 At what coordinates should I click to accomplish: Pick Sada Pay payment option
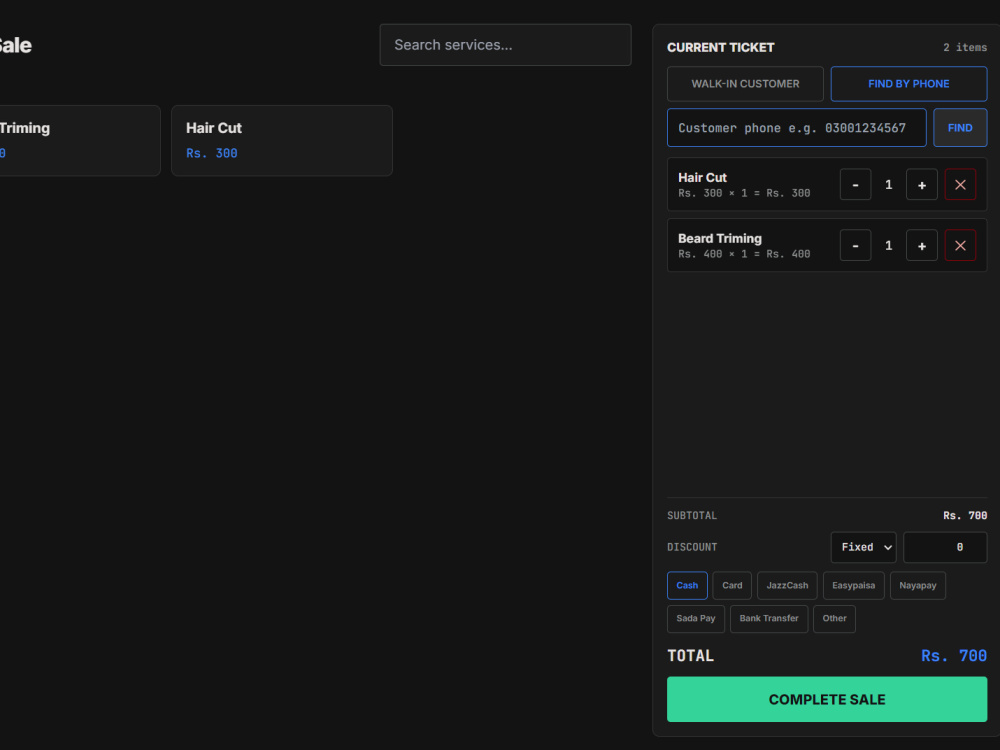tap(696, 619)
